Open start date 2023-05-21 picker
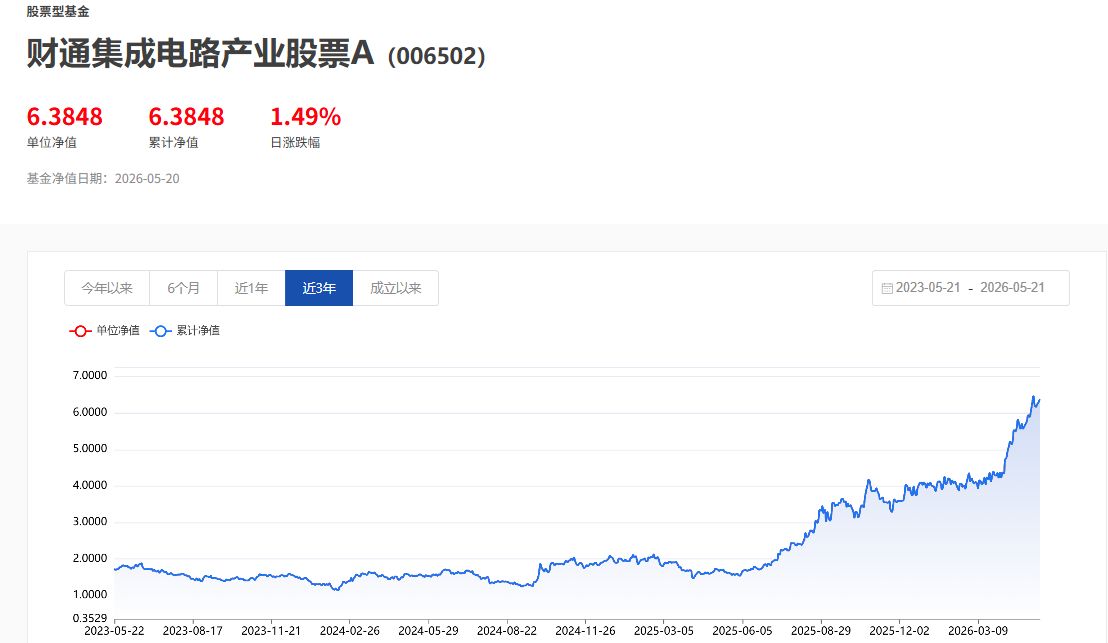Image resolution: width=1108 pixels, height=643 pixels. coord(928,288)
